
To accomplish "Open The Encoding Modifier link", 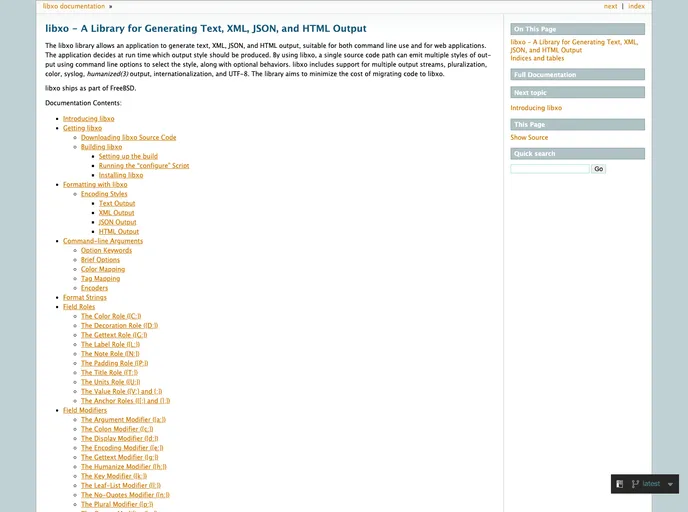I will [x=122, y=448].
